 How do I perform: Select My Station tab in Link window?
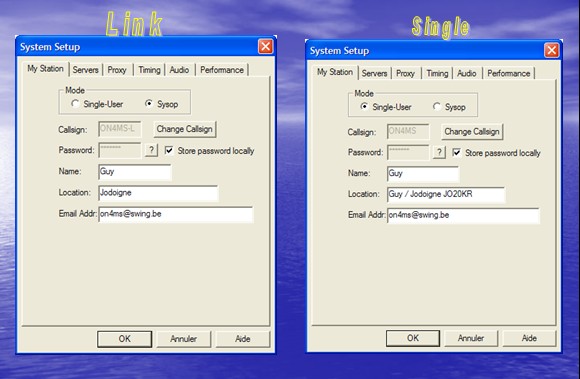[45, 69]
